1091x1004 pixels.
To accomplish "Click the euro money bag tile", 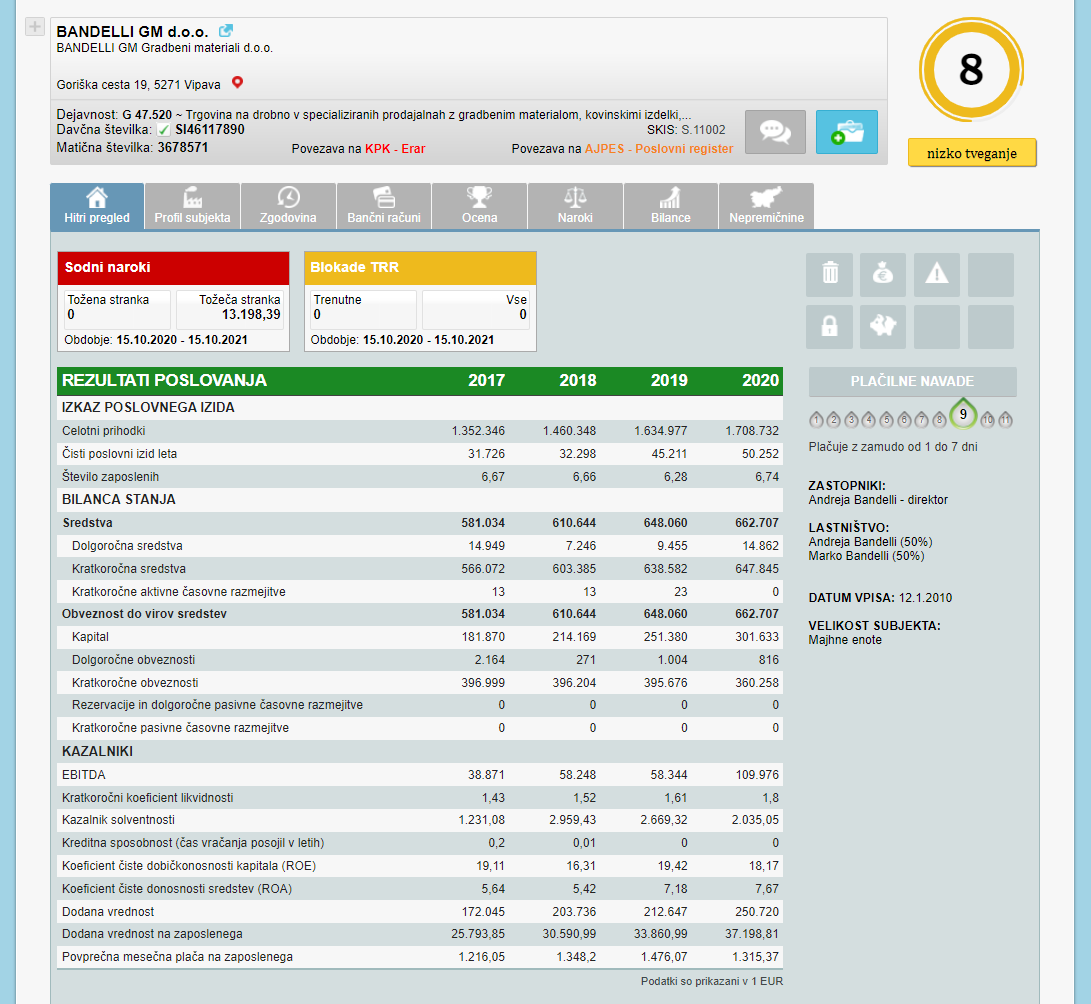I will tap(883, 274).
